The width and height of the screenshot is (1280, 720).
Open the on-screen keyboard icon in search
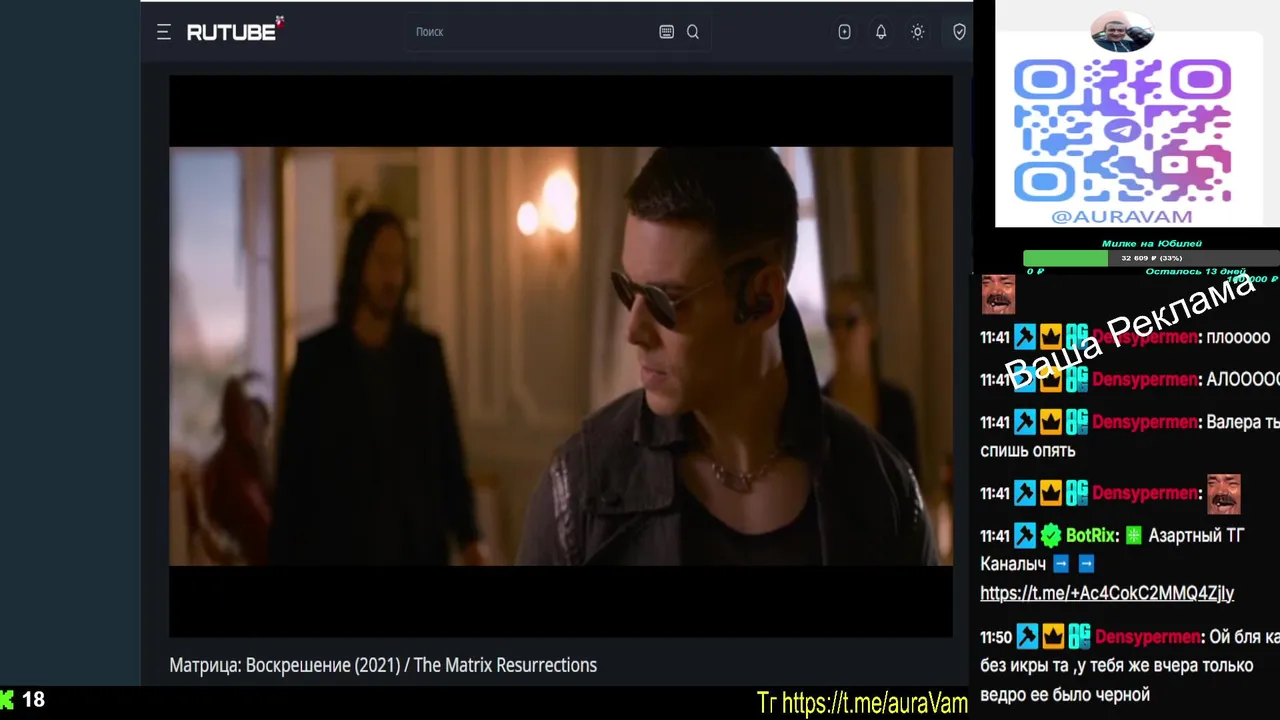click(667, 32)
